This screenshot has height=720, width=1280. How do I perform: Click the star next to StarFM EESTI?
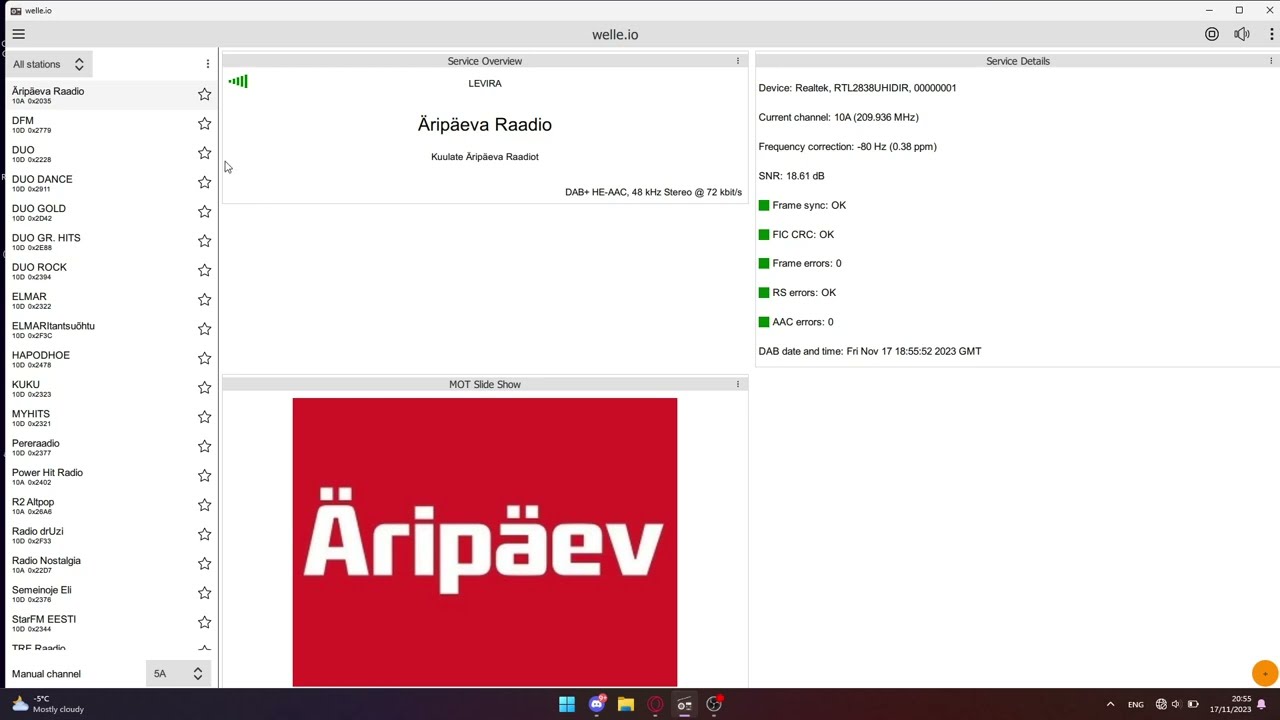[x=204, y=622]
